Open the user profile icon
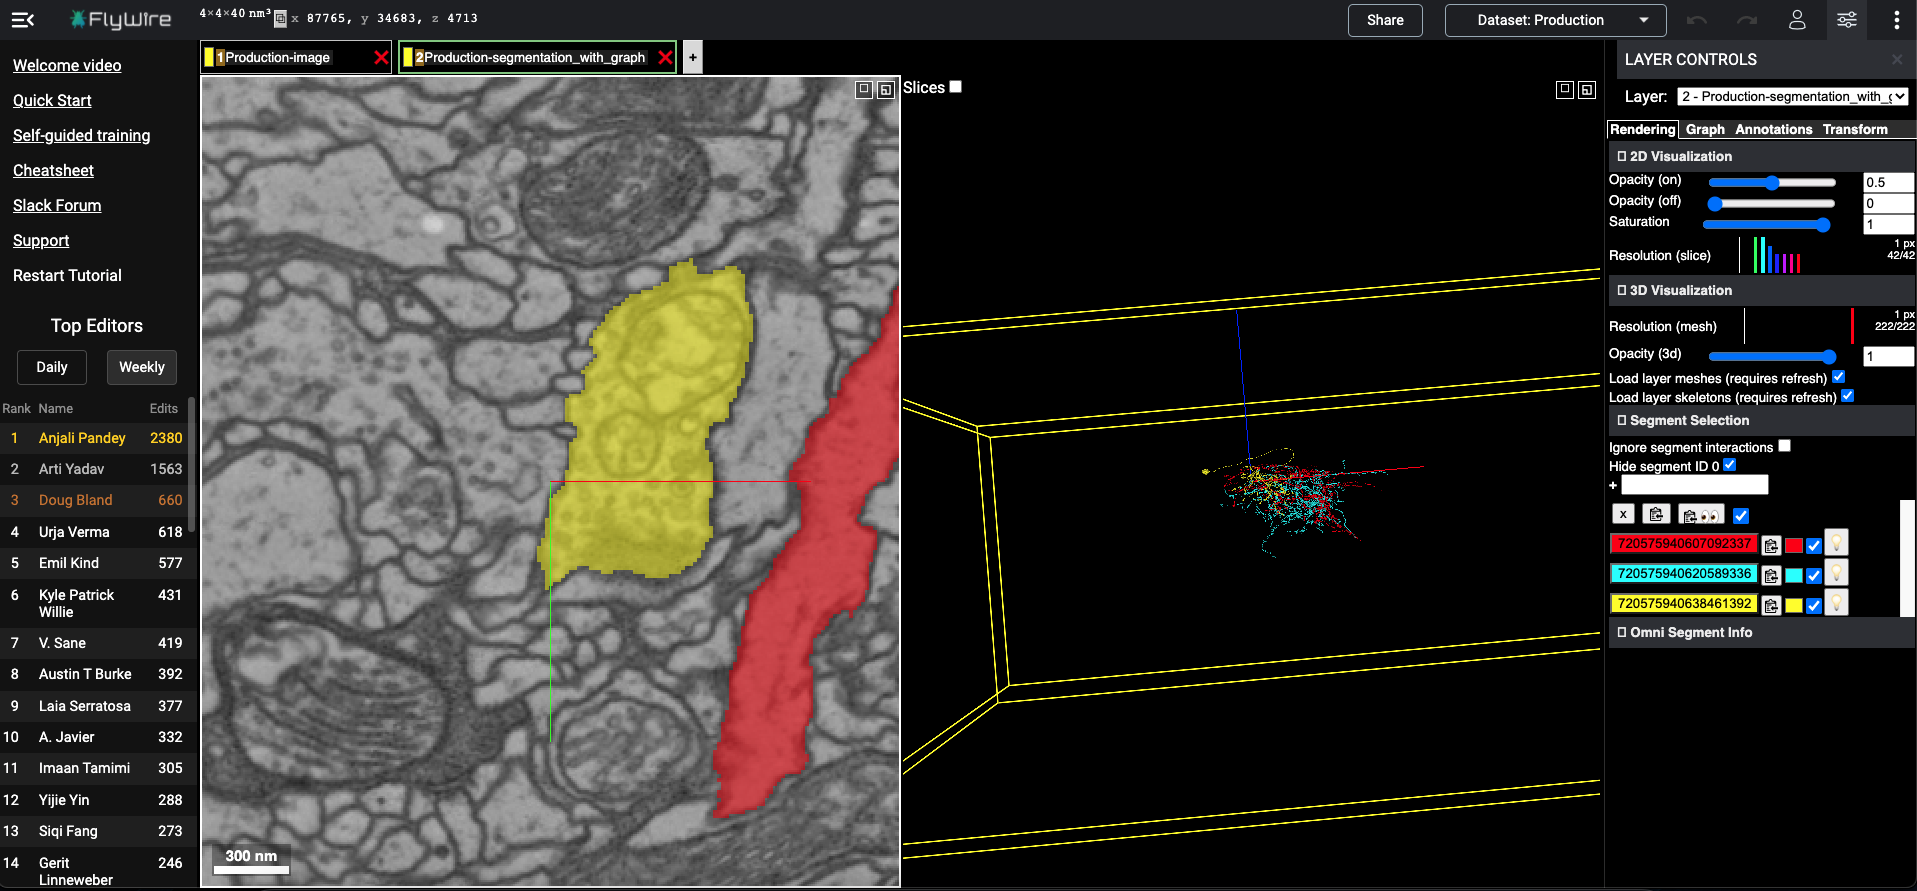 pos(1797,20)
